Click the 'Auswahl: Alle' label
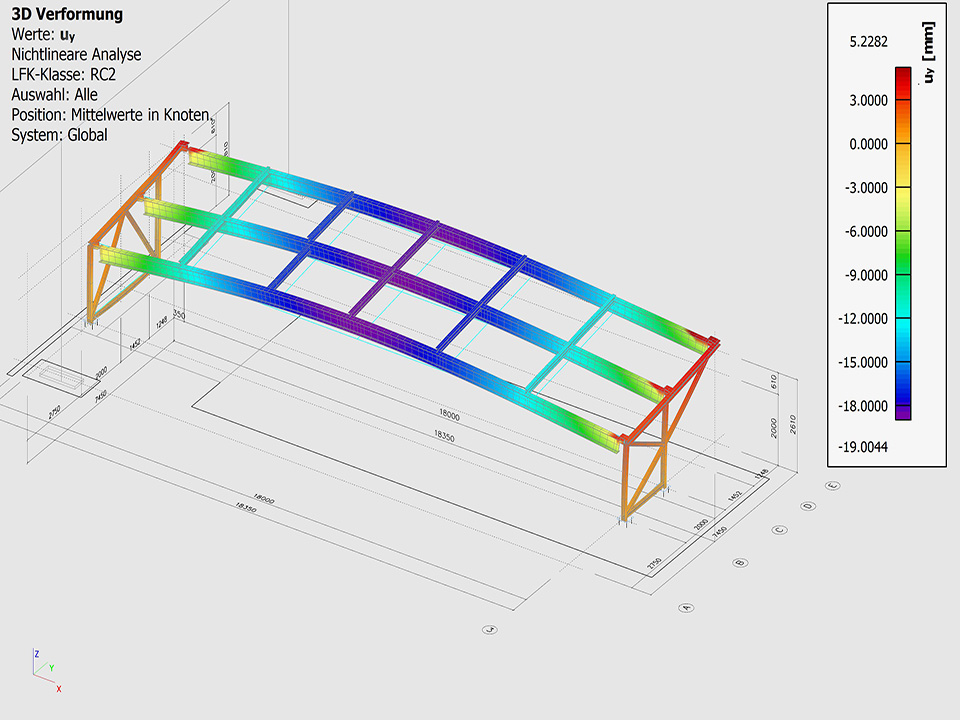The image size is (960, 720). 54,95
